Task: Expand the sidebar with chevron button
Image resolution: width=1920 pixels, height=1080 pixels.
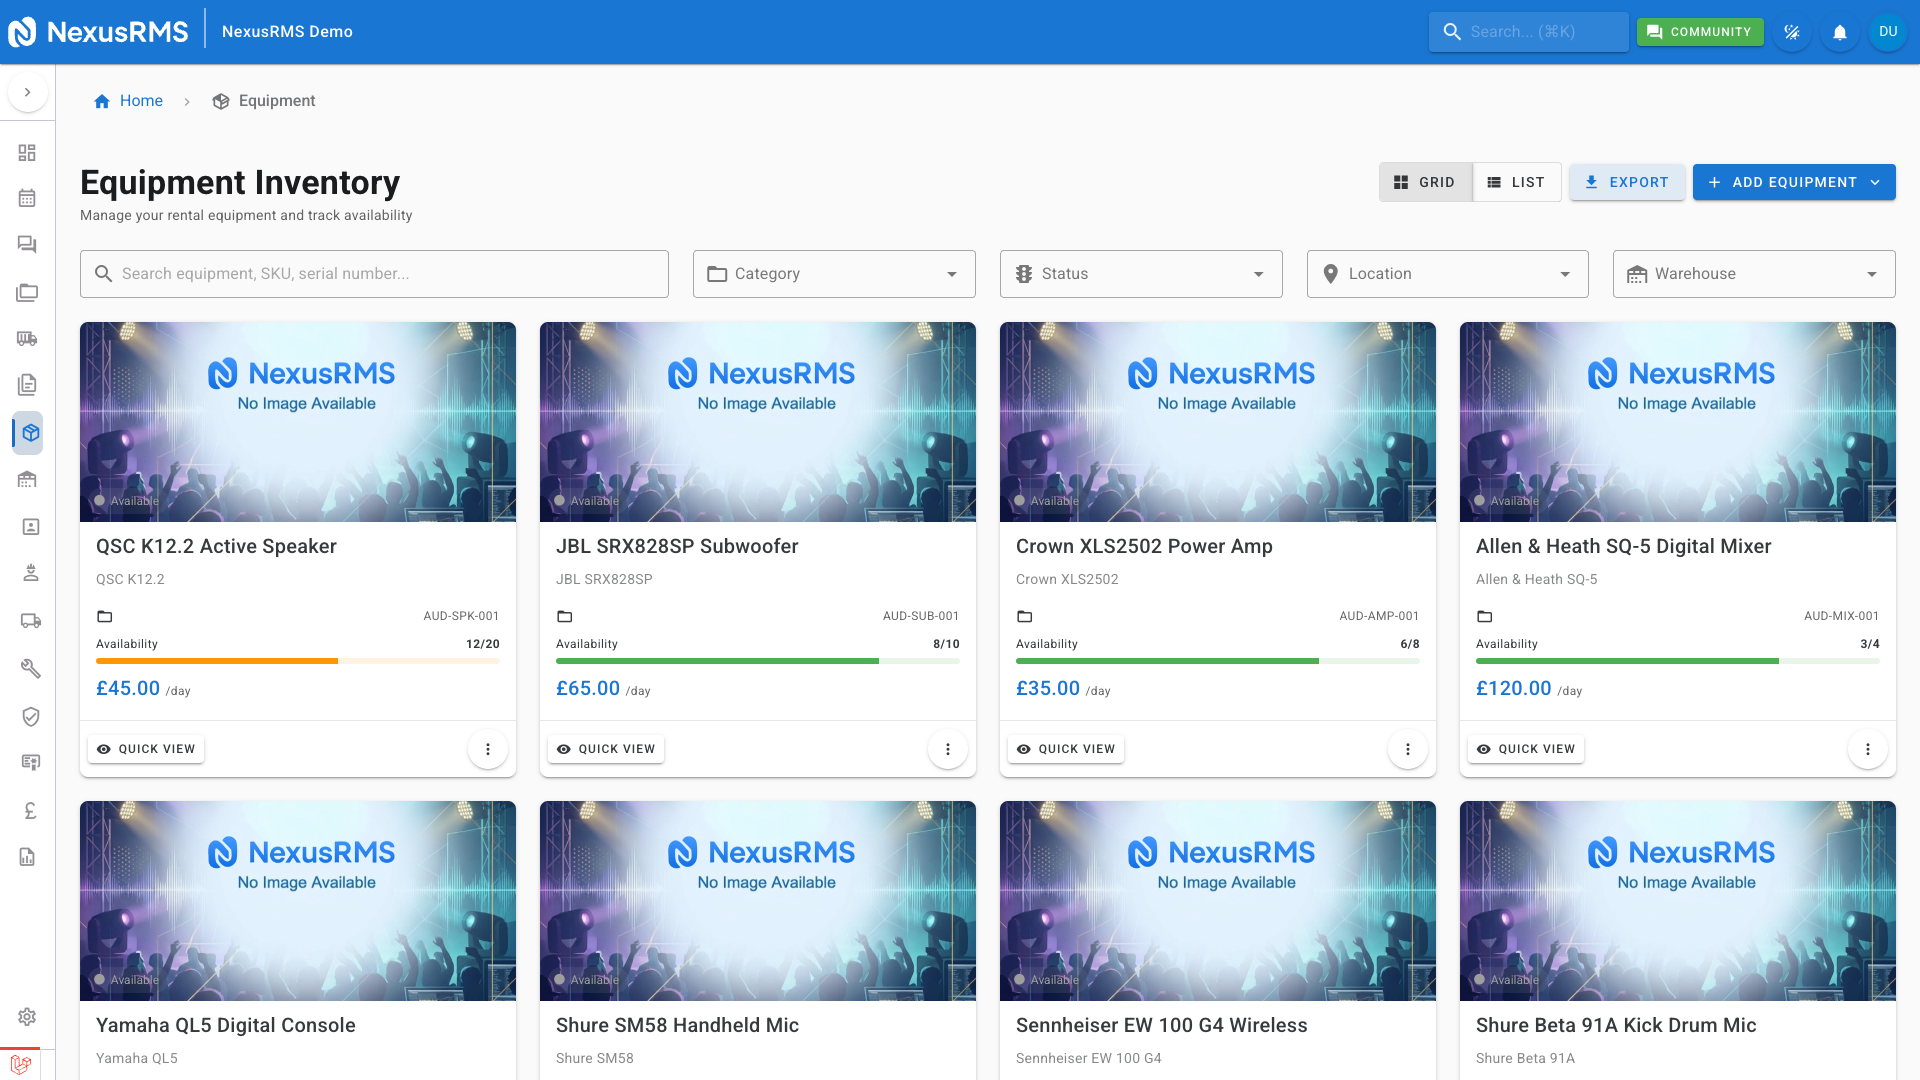Action: 27,92
